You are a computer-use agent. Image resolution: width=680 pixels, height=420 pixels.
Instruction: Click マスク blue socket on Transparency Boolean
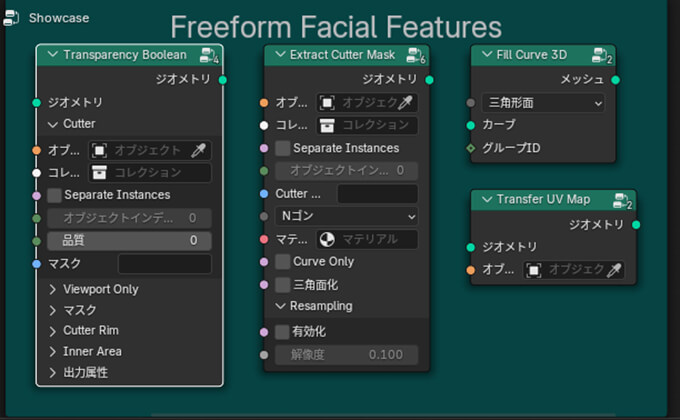(36, 263)
